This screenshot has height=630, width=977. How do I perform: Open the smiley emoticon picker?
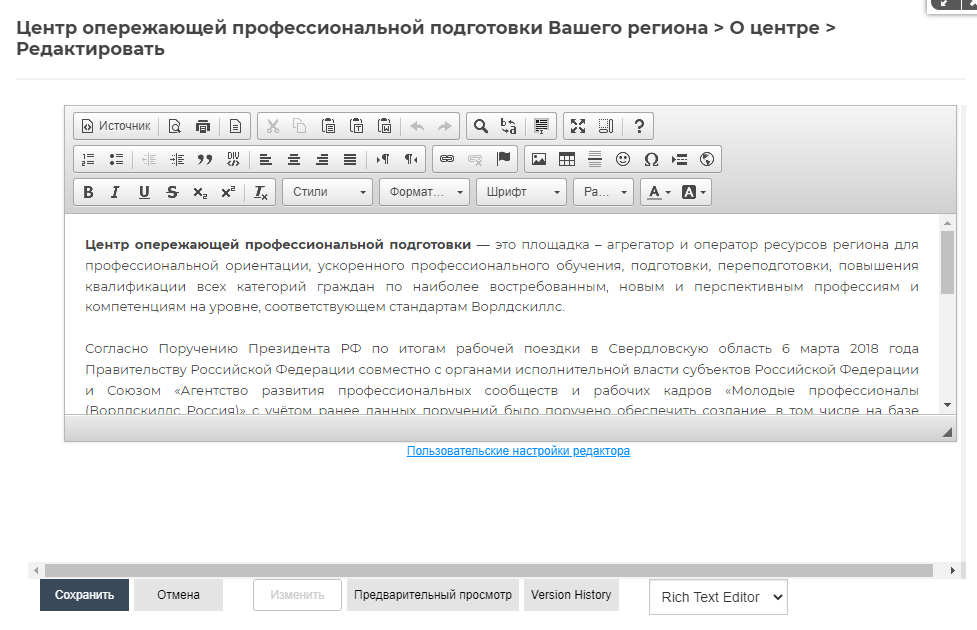(623, 159)
